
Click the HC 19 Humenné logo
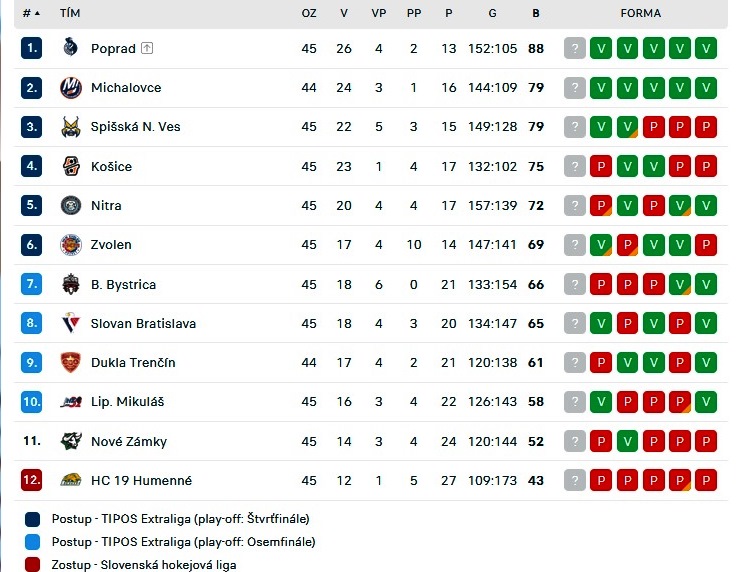[x=70, y=480]
